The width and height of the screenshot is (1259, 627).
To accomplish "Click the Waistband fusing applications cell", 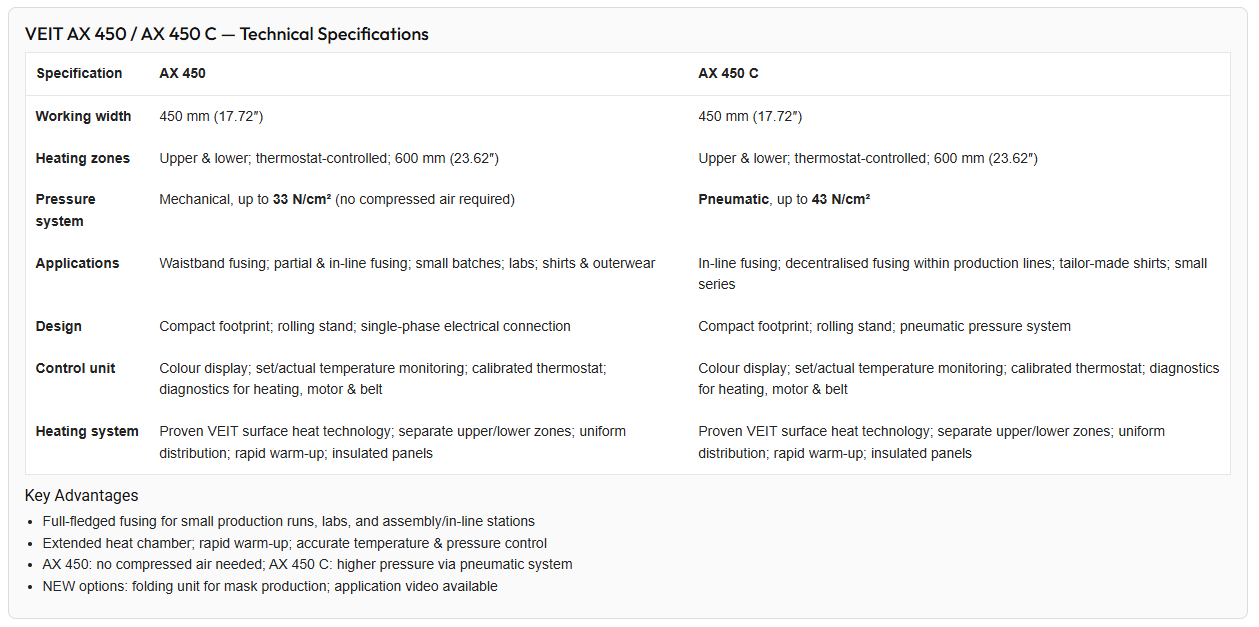I will coord(407,263).
